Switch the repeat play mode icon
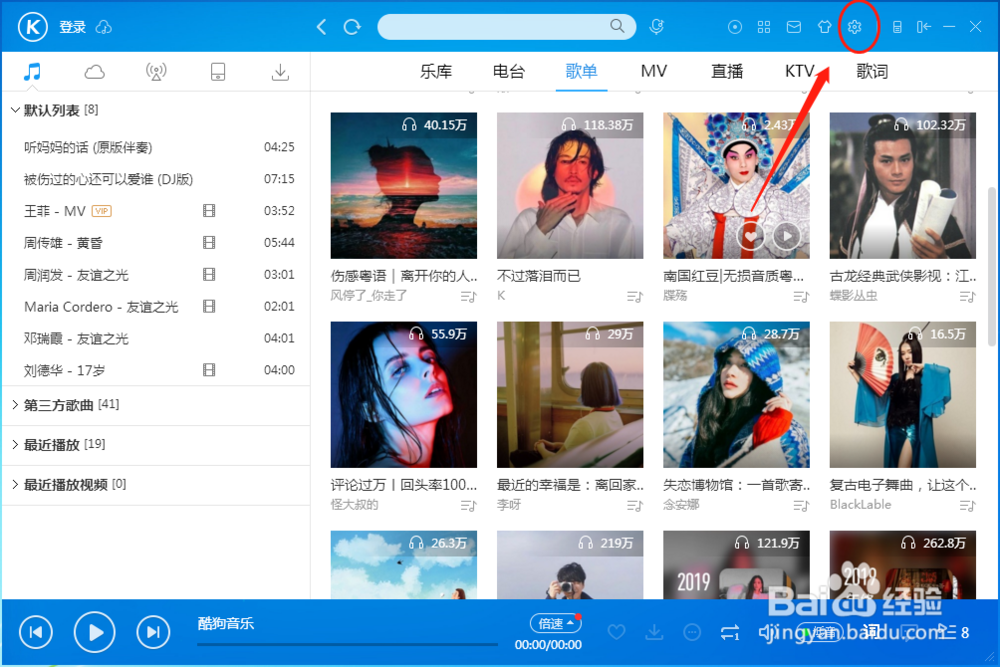The width and height of the screenshot is (1000, 667). pos(731,632)
